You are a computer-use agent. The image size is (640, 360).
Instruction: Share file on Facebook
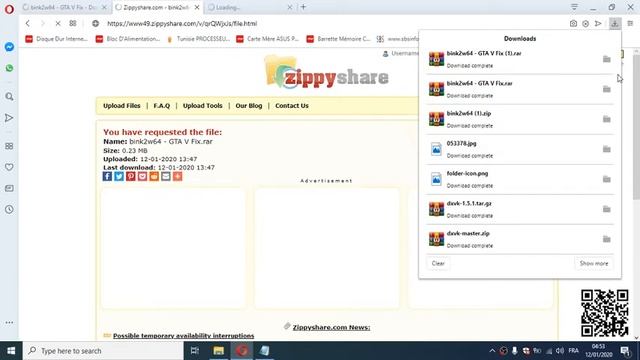click(107, 176)
